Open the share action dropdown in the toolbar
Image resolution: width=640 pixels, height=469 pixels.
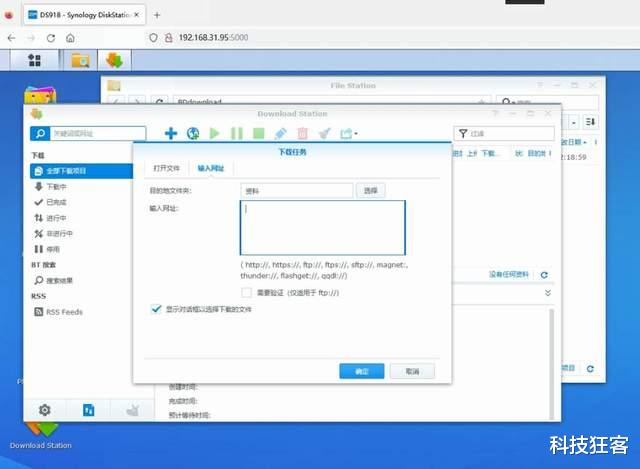click(x=349, y=133)
